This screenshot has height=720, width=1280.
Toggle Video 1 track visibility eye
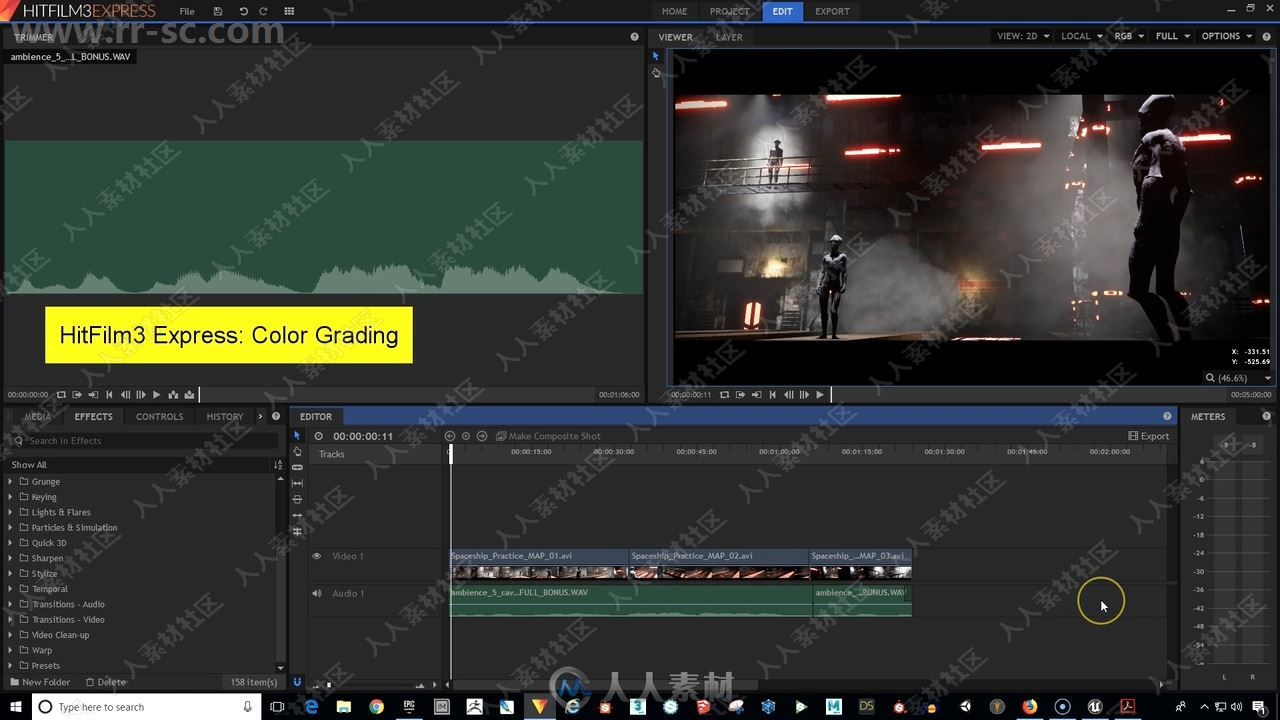pyautogui.click(x=317, y=556)
